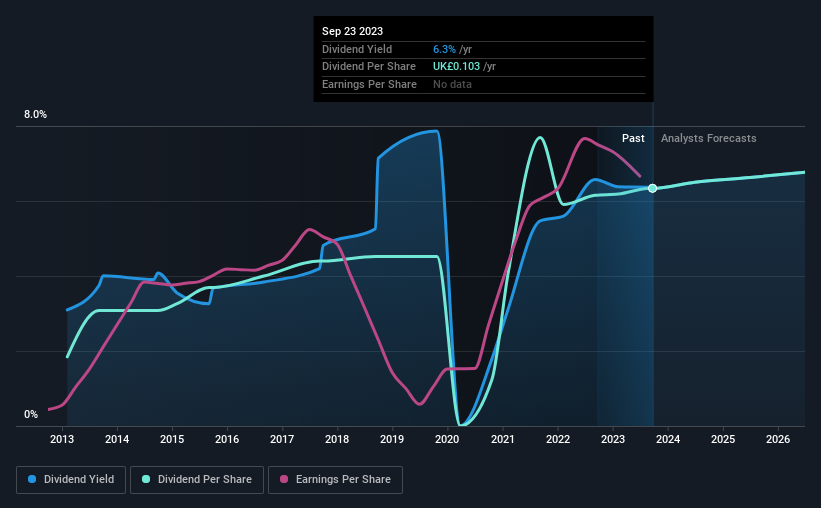Click the Sep 23 2023 tooltip header
Viewport: 821px width, 508px height.
pyautogui.click(x=352, y=31)
